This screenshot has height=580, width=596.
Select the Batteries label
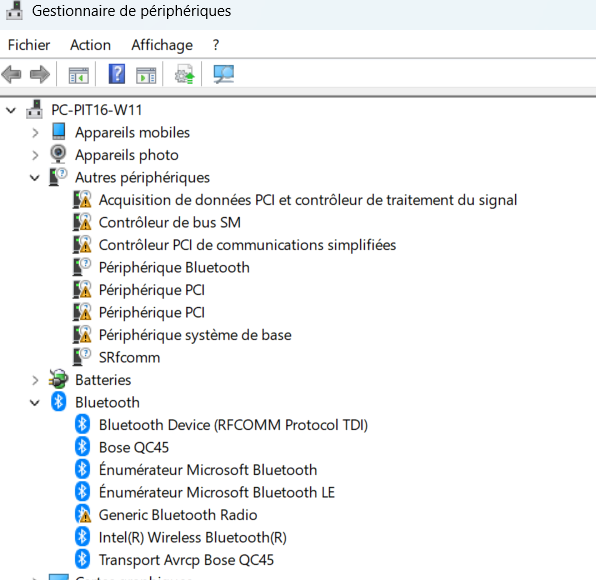click(x=103, y=380)
